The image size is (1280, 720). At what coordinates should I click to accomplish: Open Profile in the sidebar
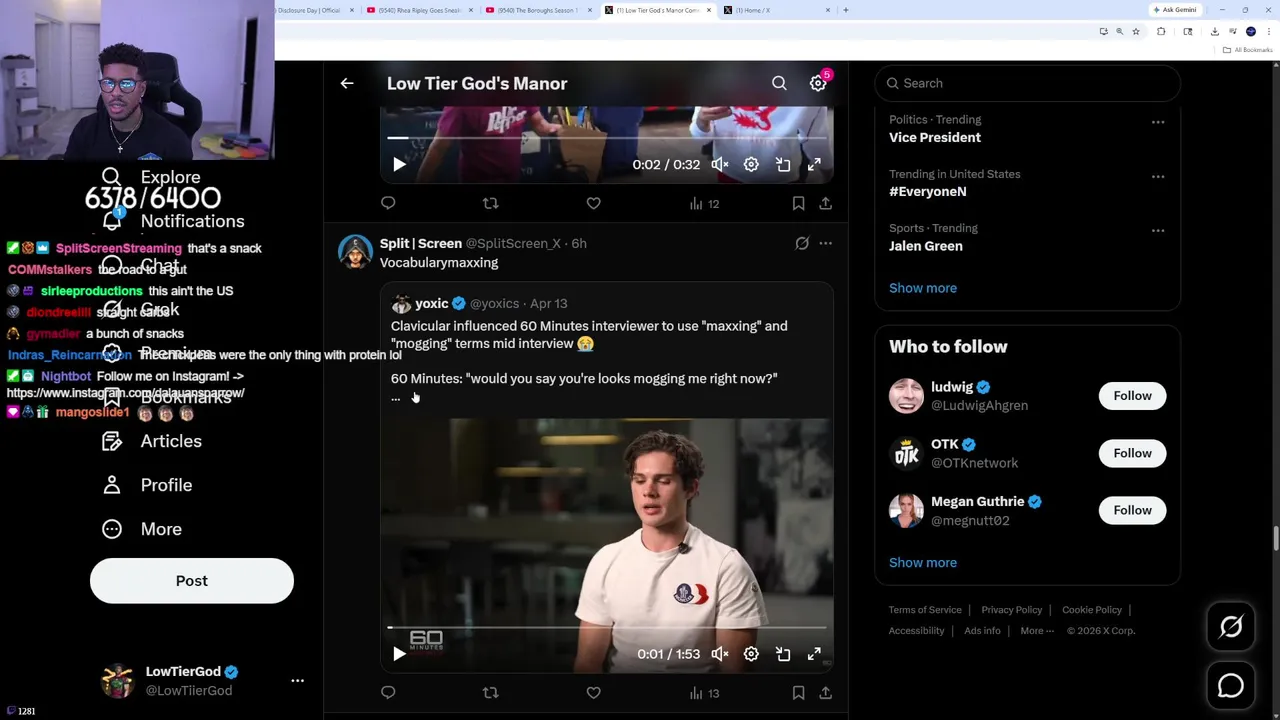(147, 485)
